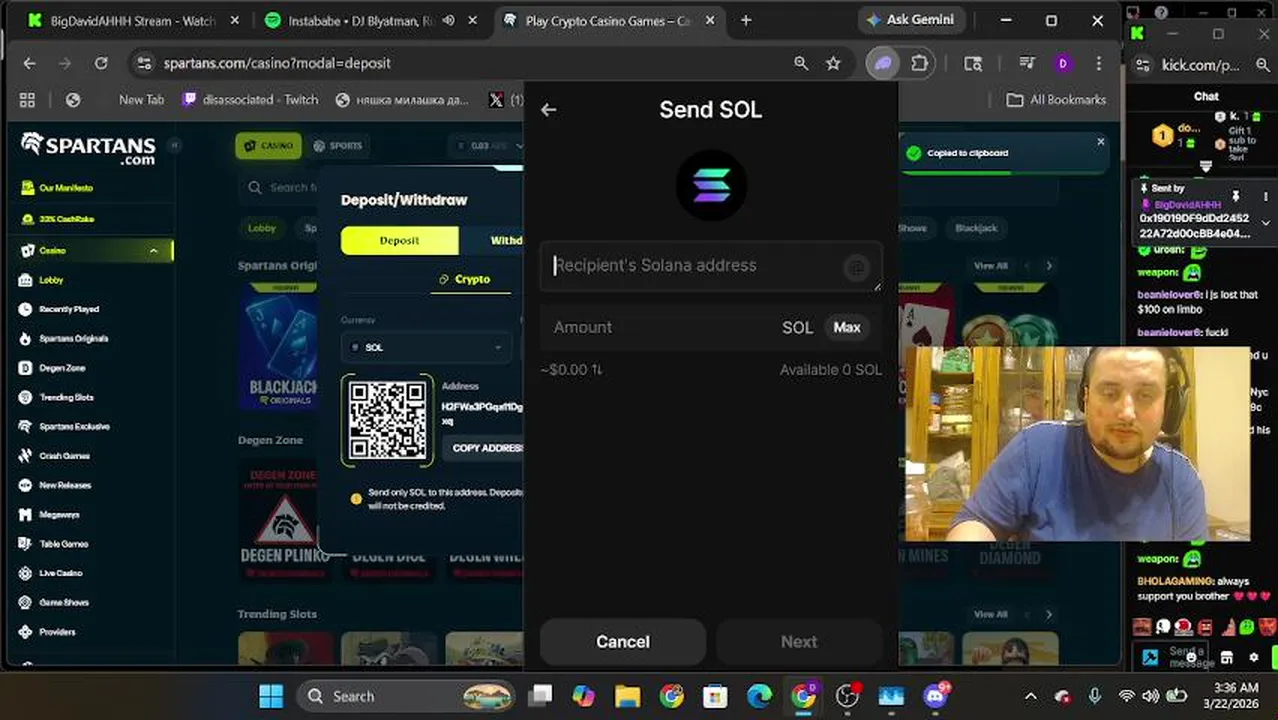Reload the spartans.com page
This screenshot has width=1278, height=720.
pos(101,63)
